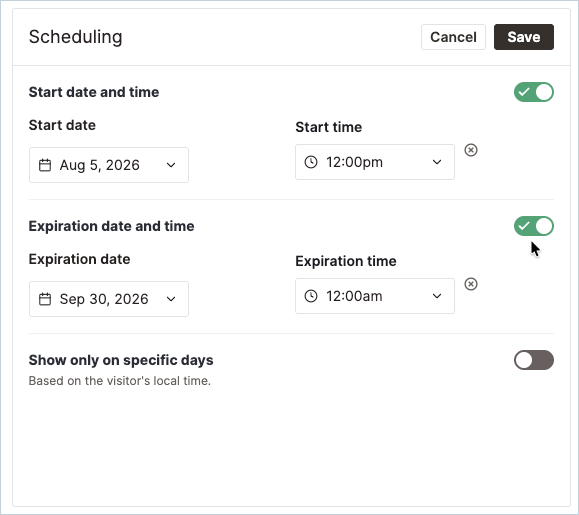Click the chevron arrow beside Sep 30, 2026
The height and width of the screenshot is (515, 579).
point(171,299)
